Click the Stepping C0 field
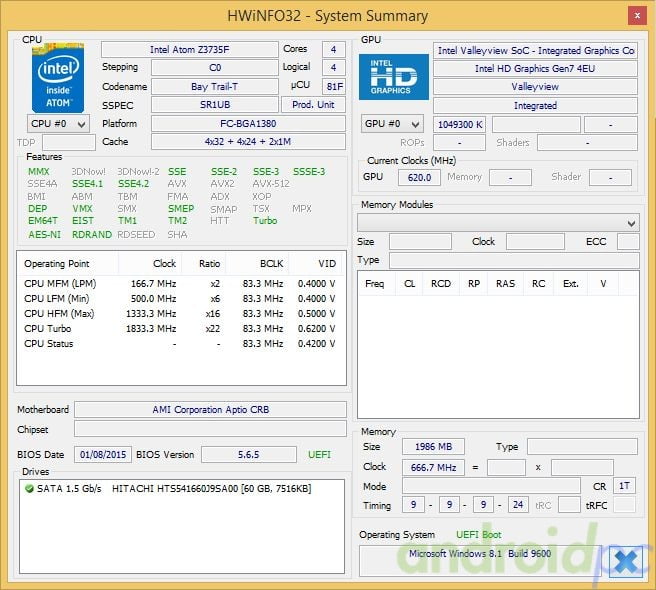 coord(215,67)
